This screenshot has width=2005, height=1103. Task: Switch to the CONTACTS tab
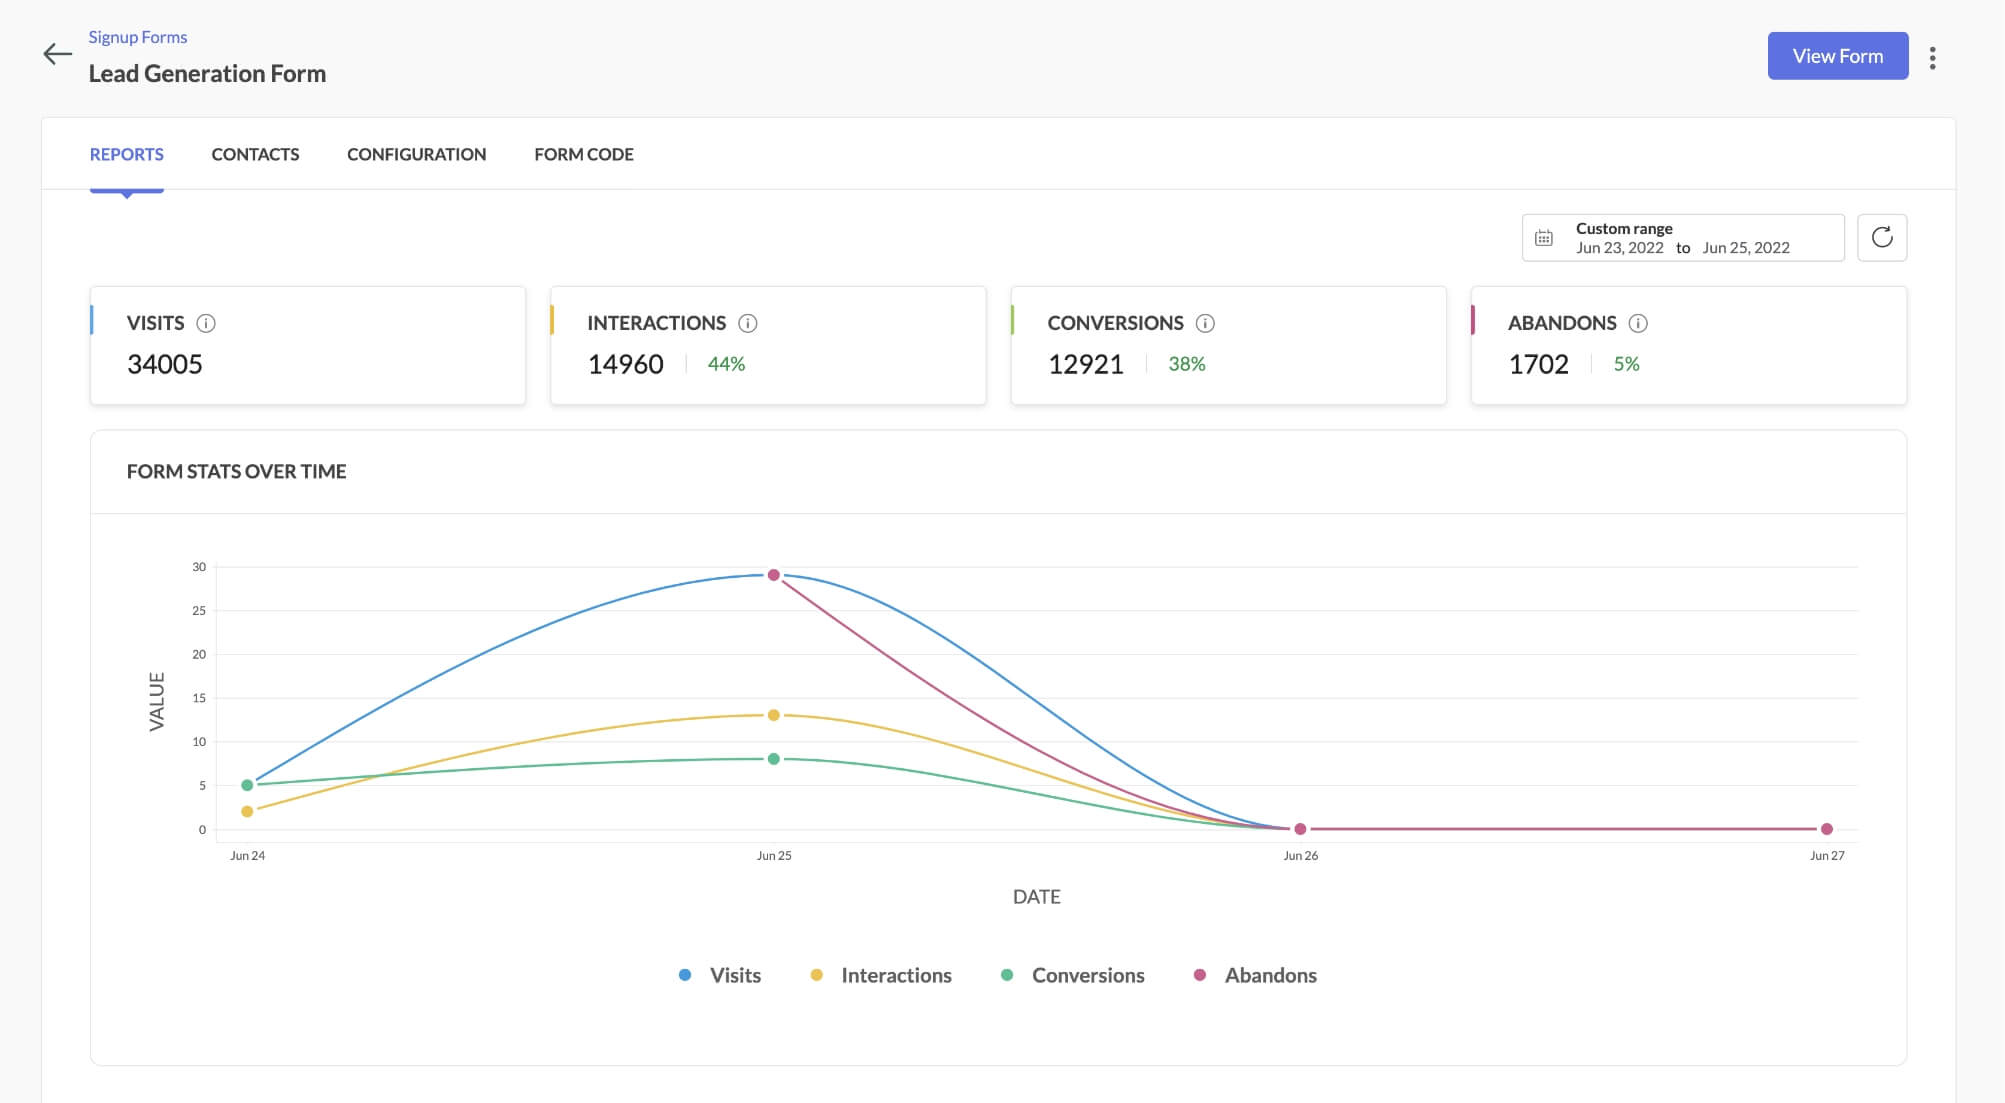(x=255, y=153)
